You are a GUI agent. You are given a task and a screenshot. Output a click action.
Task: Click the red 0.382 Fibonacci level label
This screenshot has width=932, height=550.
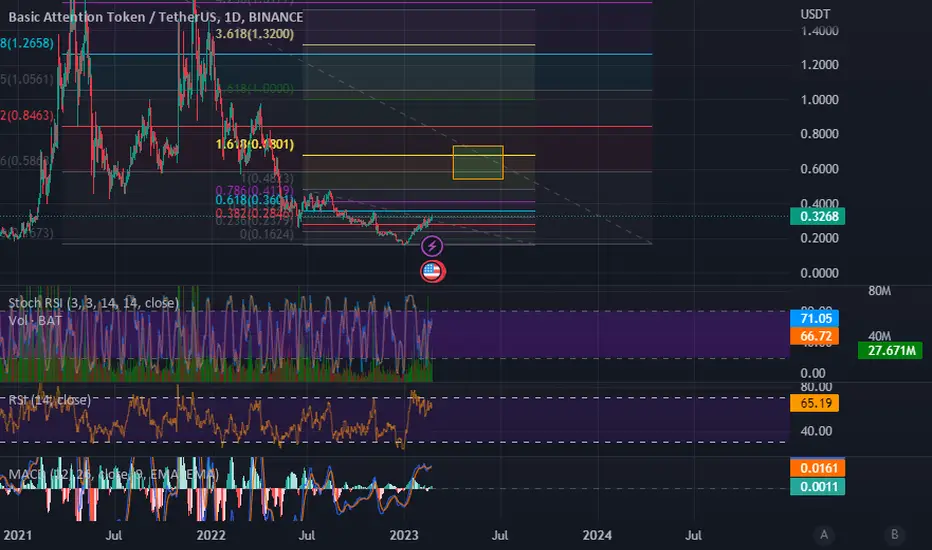point(254,213)
